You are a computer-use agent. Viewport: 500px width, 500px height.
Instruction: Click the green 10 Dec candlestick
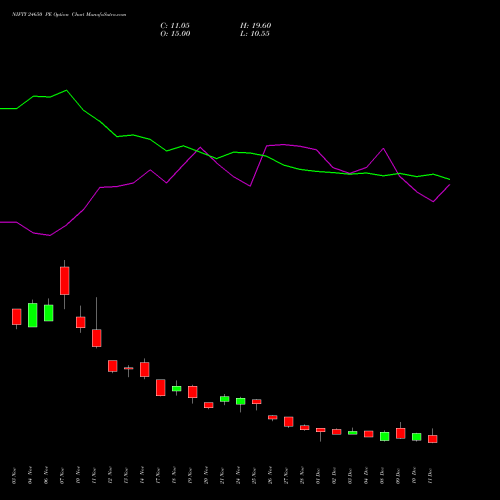pos(417,437)
